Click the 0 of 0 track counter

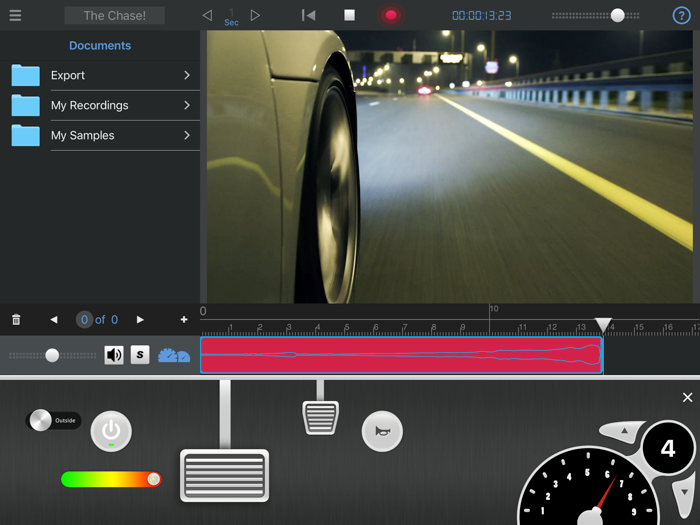click(97, 320)
